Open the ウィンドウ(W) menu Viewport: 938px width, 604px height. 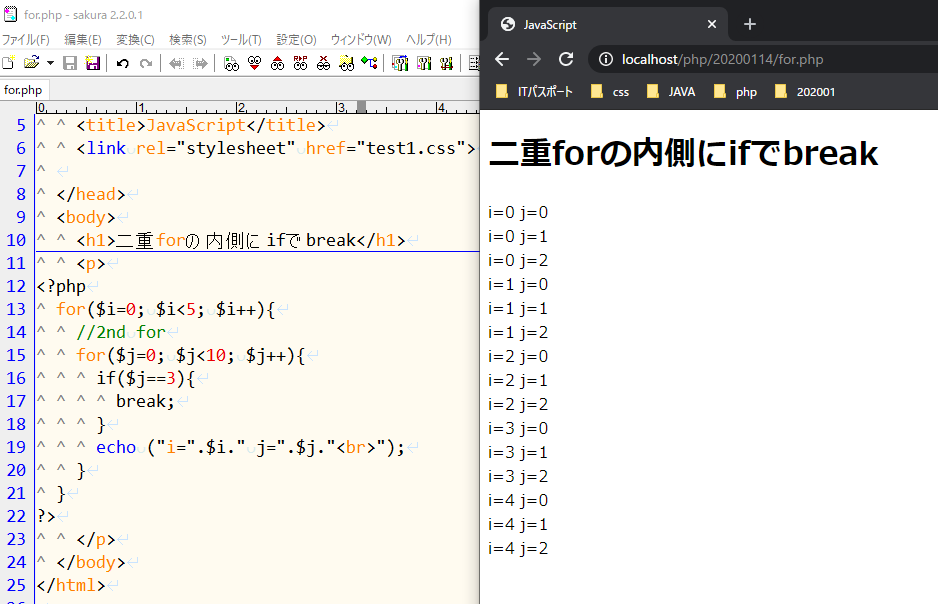[x=361, y=39]
